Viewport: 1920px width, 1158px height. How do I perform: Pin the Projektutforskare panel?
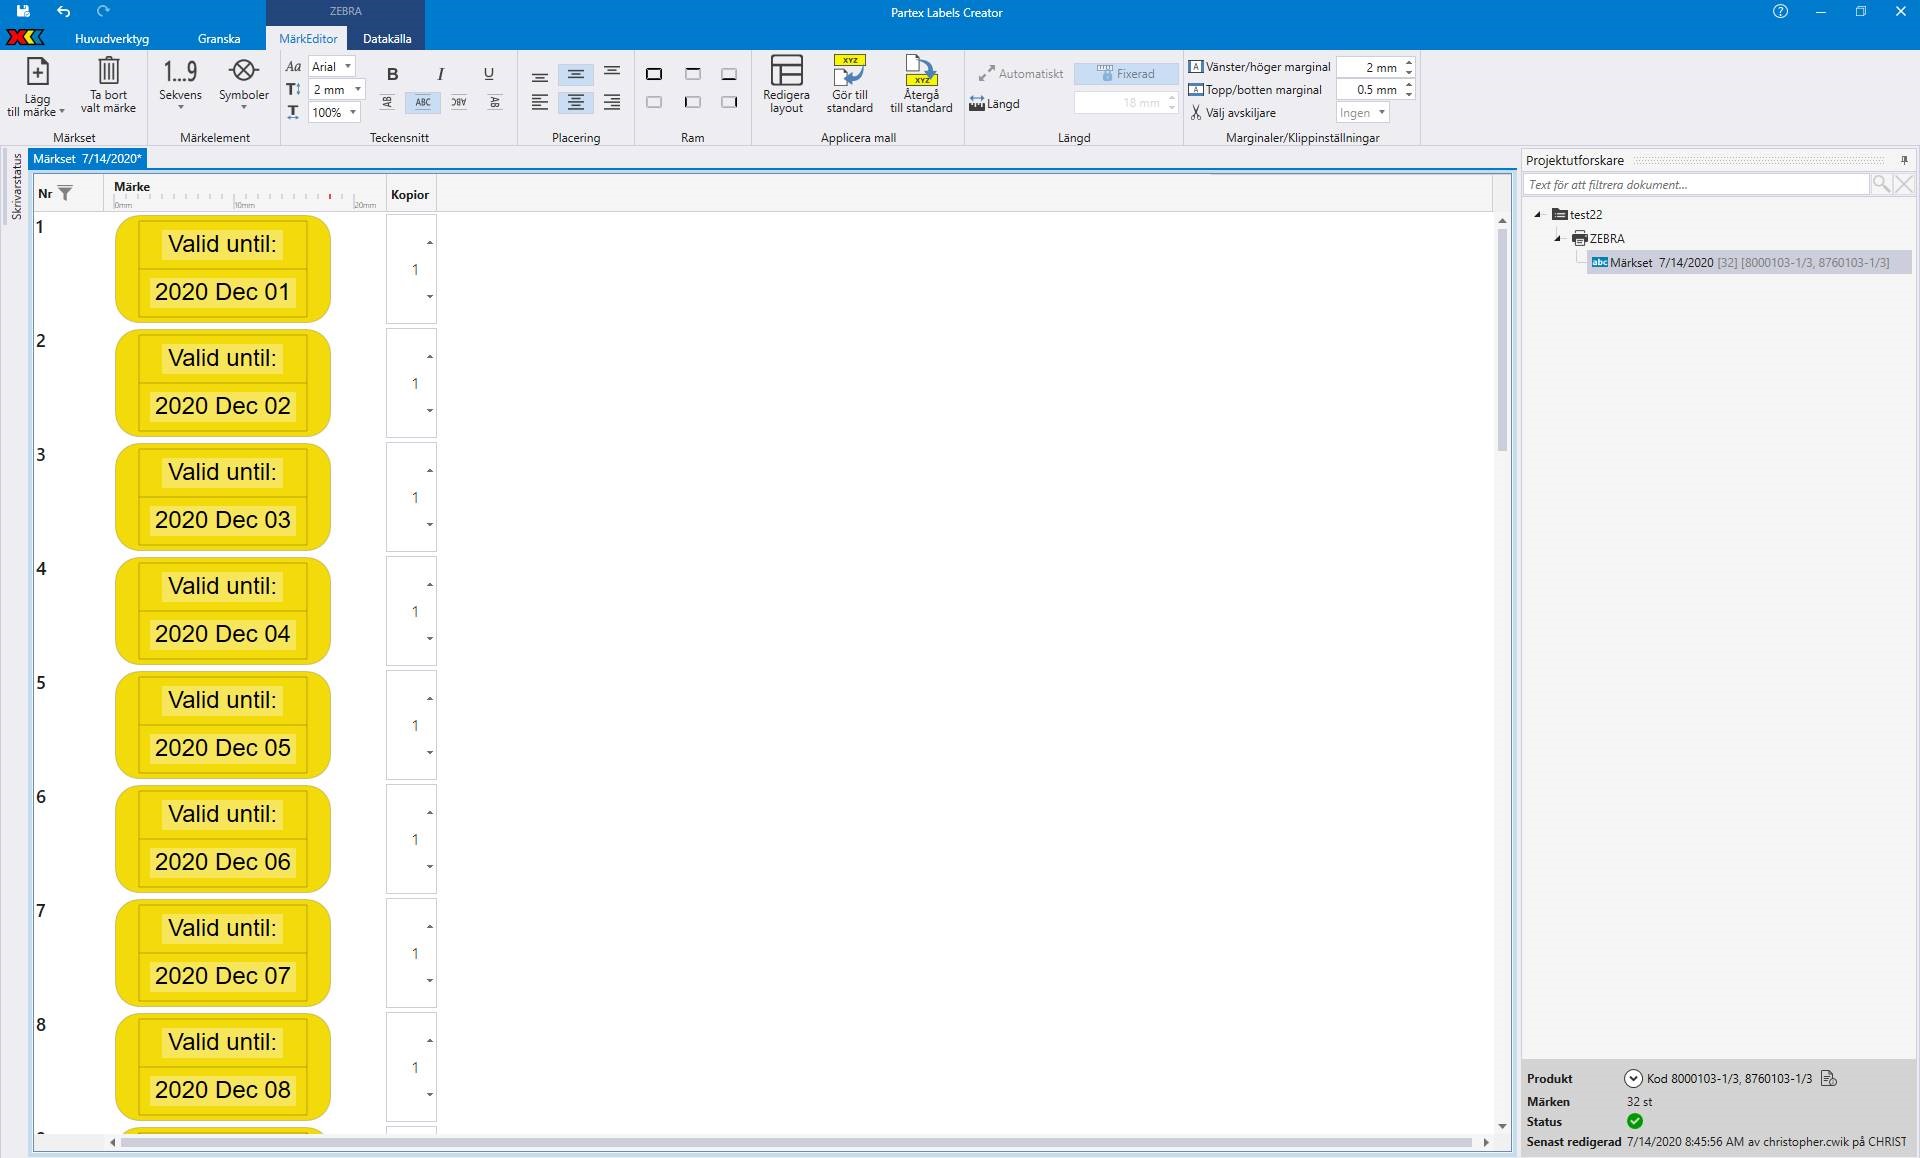tap(1904, 160)
